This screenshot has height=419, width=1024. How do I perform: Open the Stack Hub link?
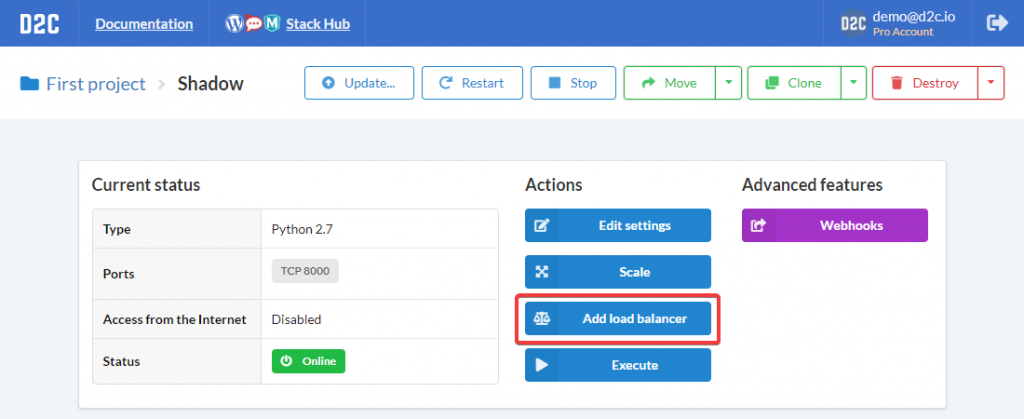coord(318,24)
